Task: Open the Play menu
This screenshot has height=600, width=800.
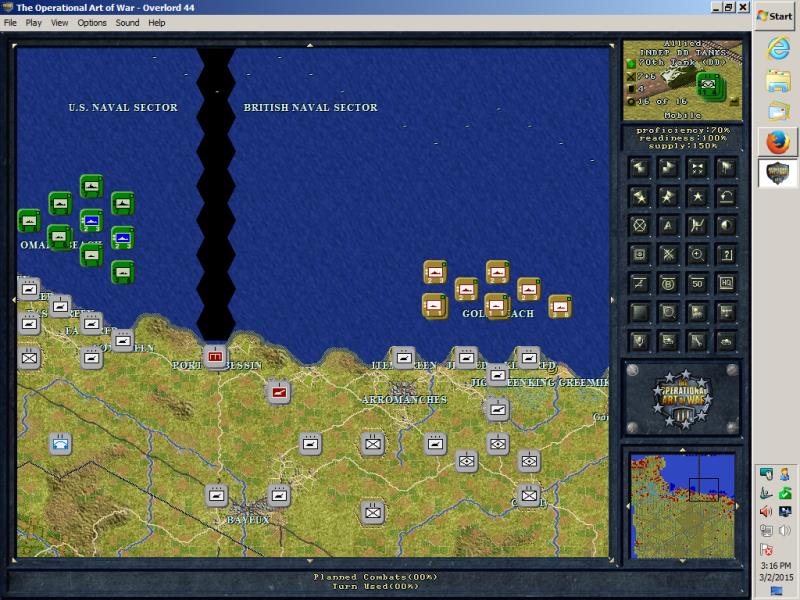Action: tap(34, 22)
